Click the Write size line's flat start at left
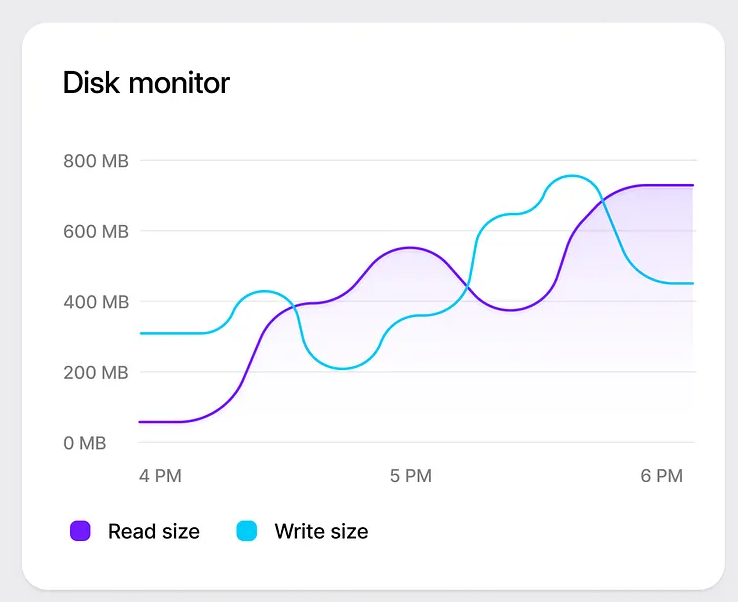This screenshot has height=602, width=738. click(x=170, y=333)
